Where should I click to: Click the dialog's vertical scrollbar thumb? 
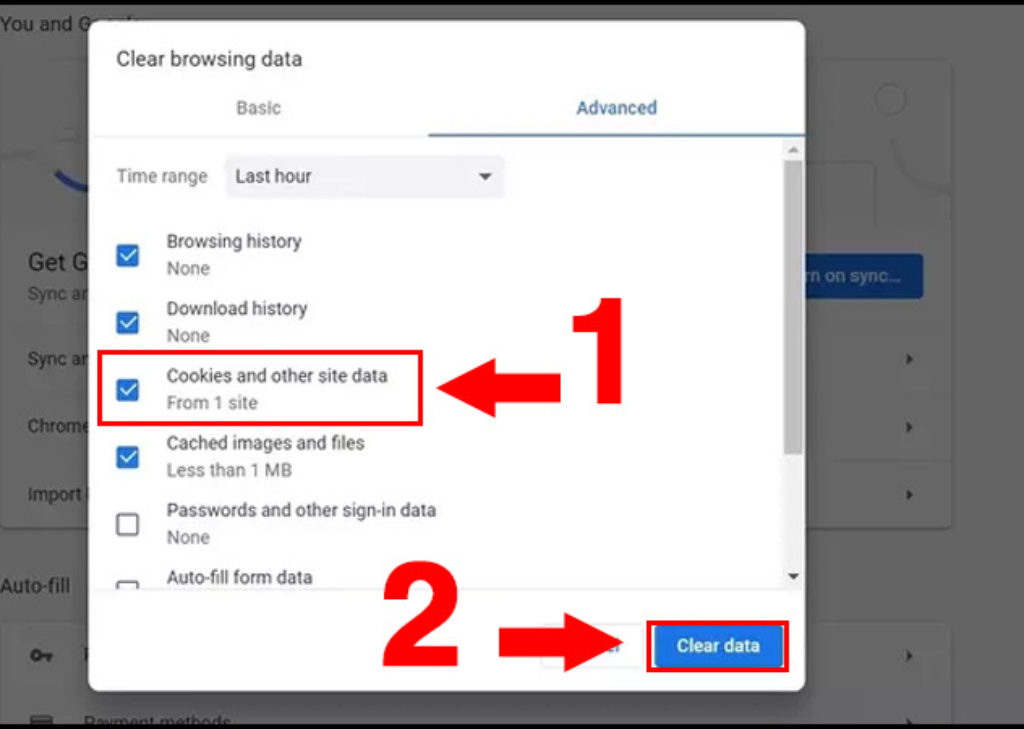coord(793,307)
